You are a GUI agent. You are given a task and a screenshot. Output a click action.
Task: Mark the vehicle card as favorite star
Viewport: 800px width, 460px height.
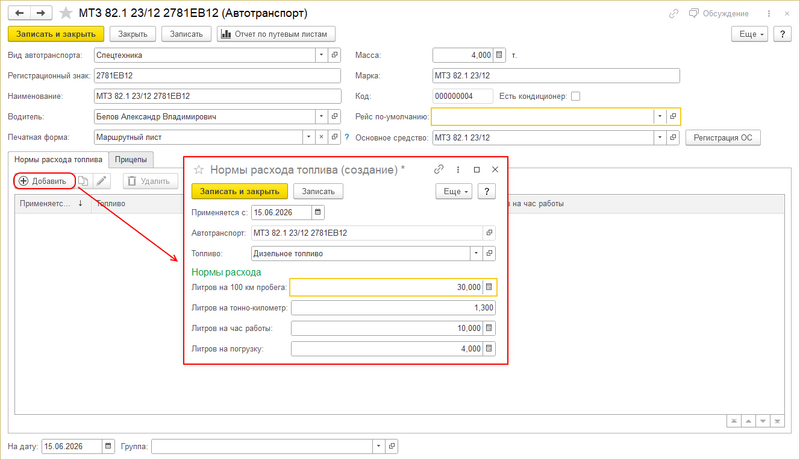point(66,13)
